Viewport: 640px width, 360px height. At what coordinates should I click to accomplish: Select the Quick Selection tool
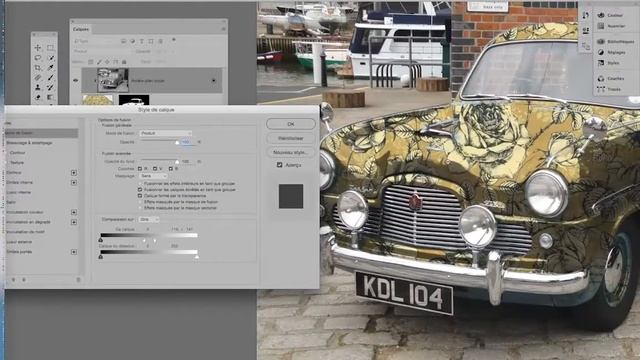coord(50,58)
